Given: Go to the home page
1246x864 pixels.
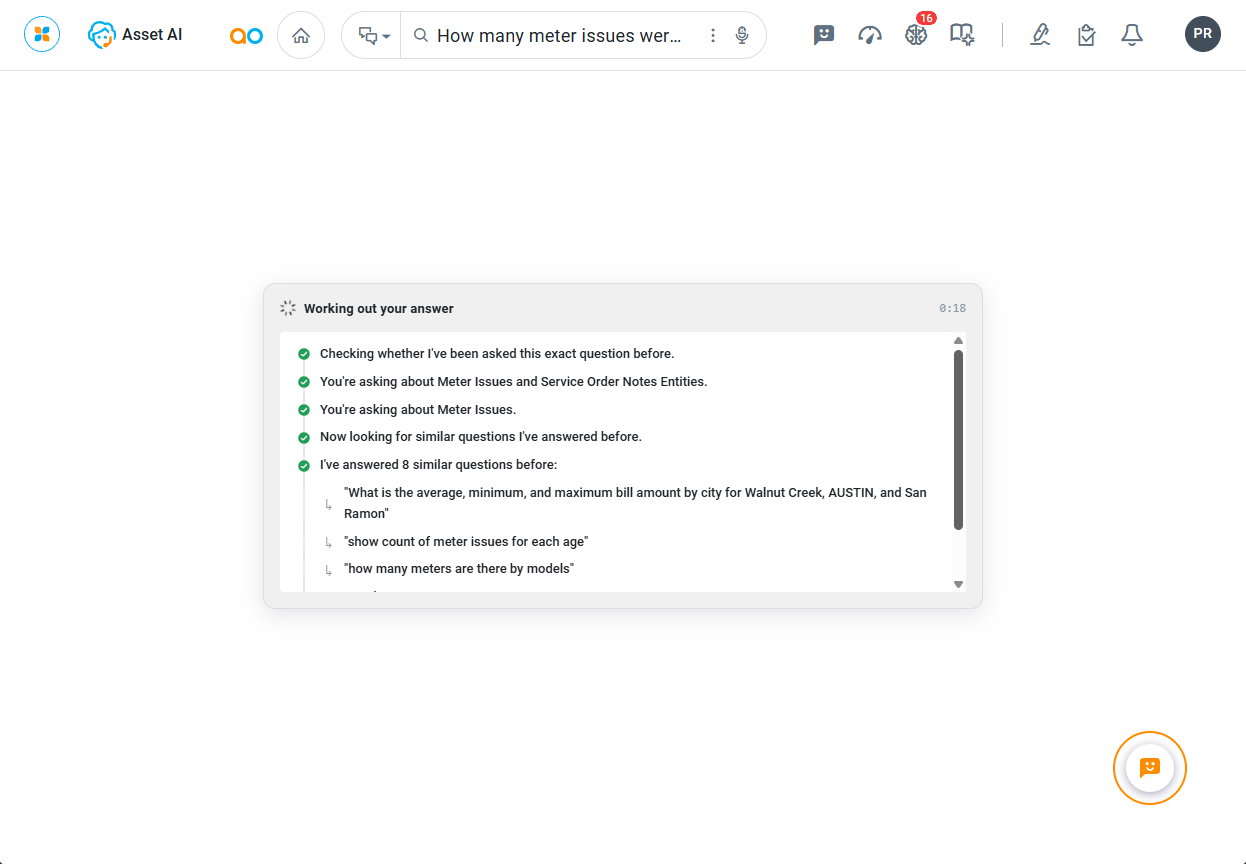Looking at the screenshot, I should pos(301,35).
